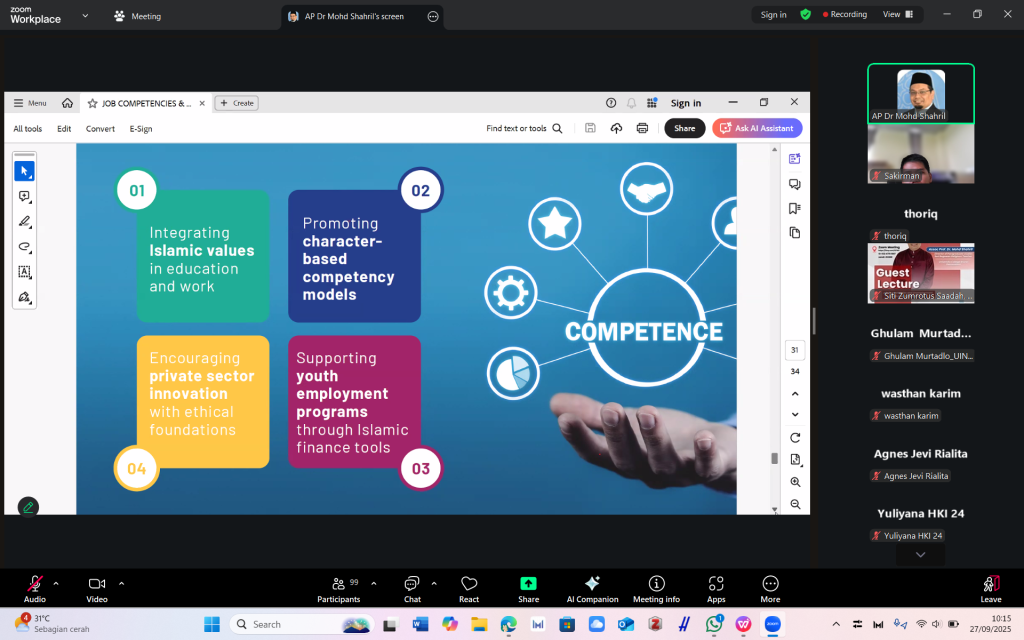Expand audio options arrow next to Audio
The width and height of the screenshot is (1024, 640).
(56, 583)
